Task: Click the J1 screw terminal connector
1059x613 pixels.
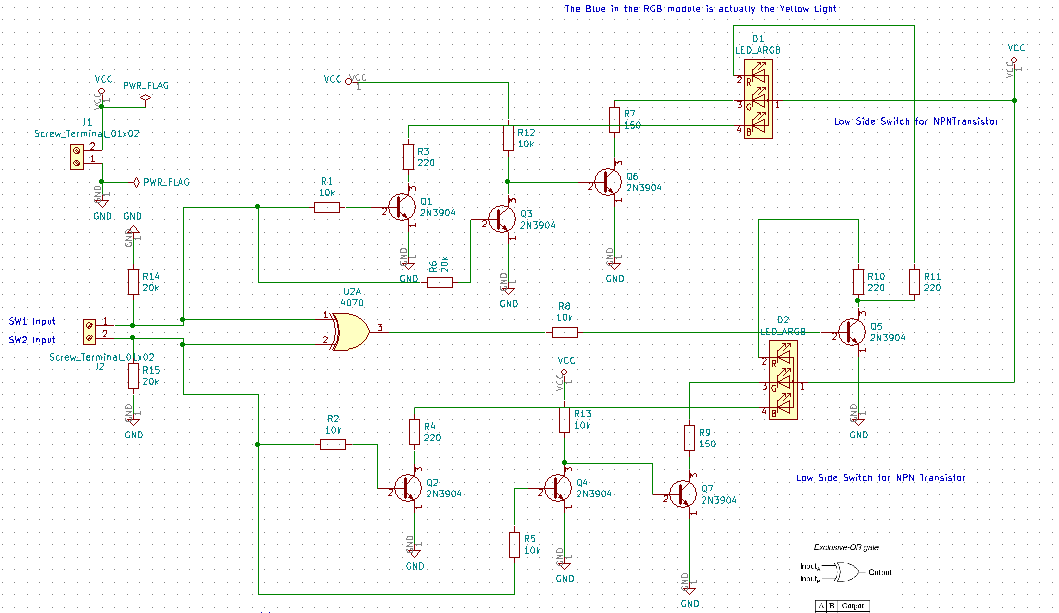Action: pos(76,155)
